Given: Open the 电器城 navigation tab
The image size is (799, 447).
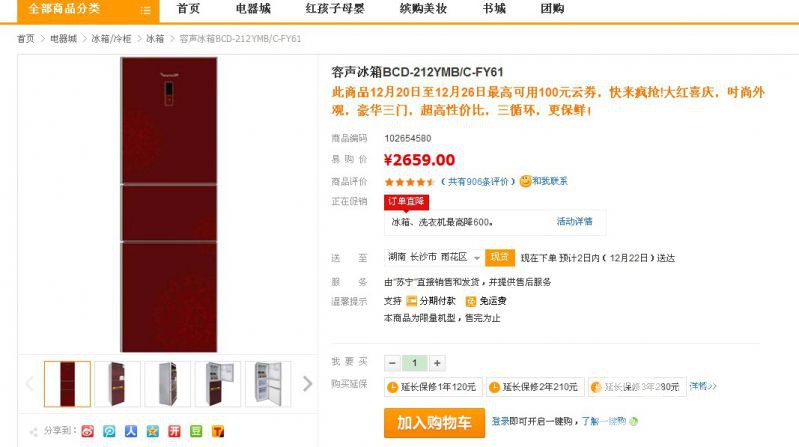Looking at the screenshot, I should tap(253, 9).
